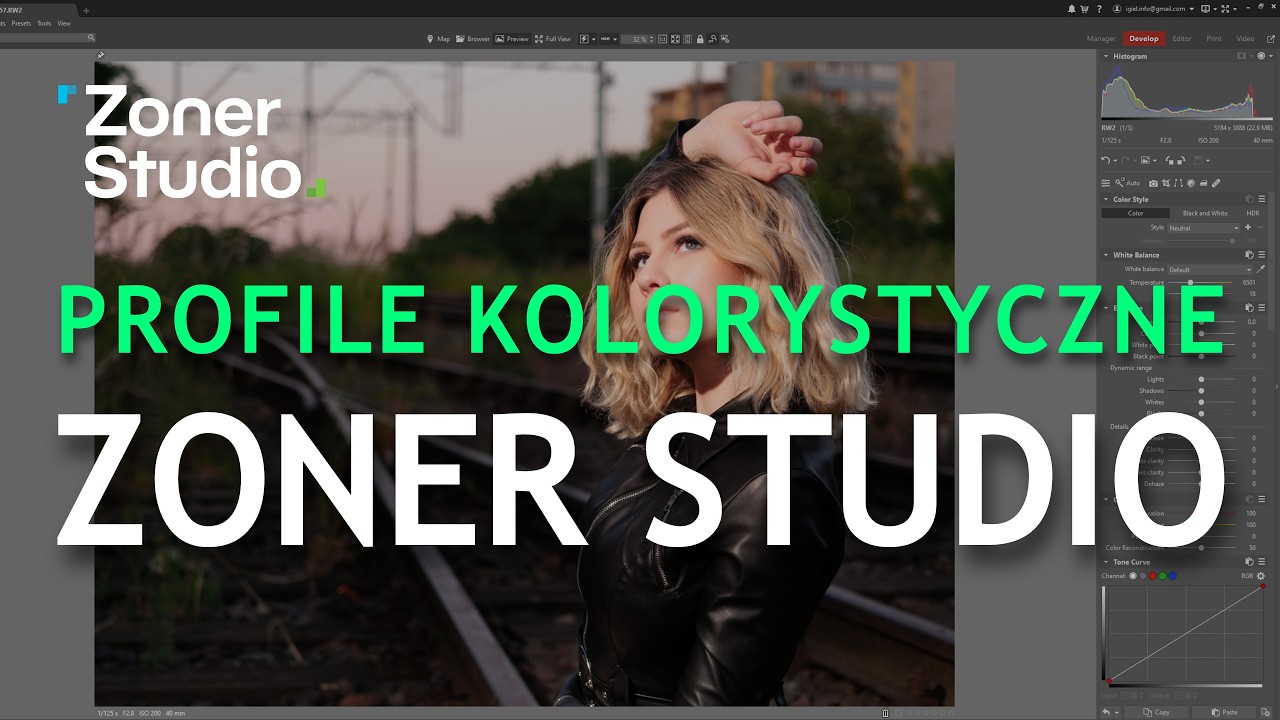
Task: Redo the develop step
Action: [1126, 160]
